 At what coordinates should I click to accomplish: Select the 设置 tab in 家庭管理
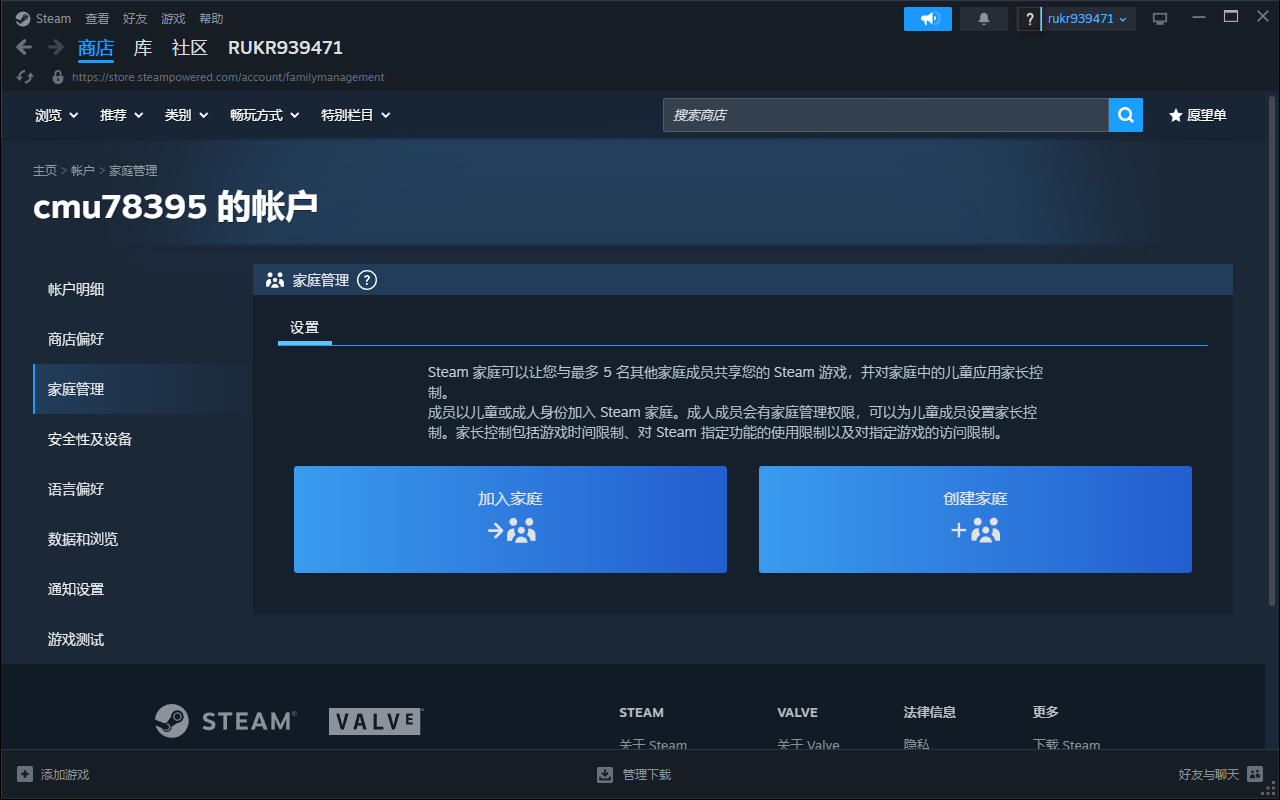click(x=304, y=328)
